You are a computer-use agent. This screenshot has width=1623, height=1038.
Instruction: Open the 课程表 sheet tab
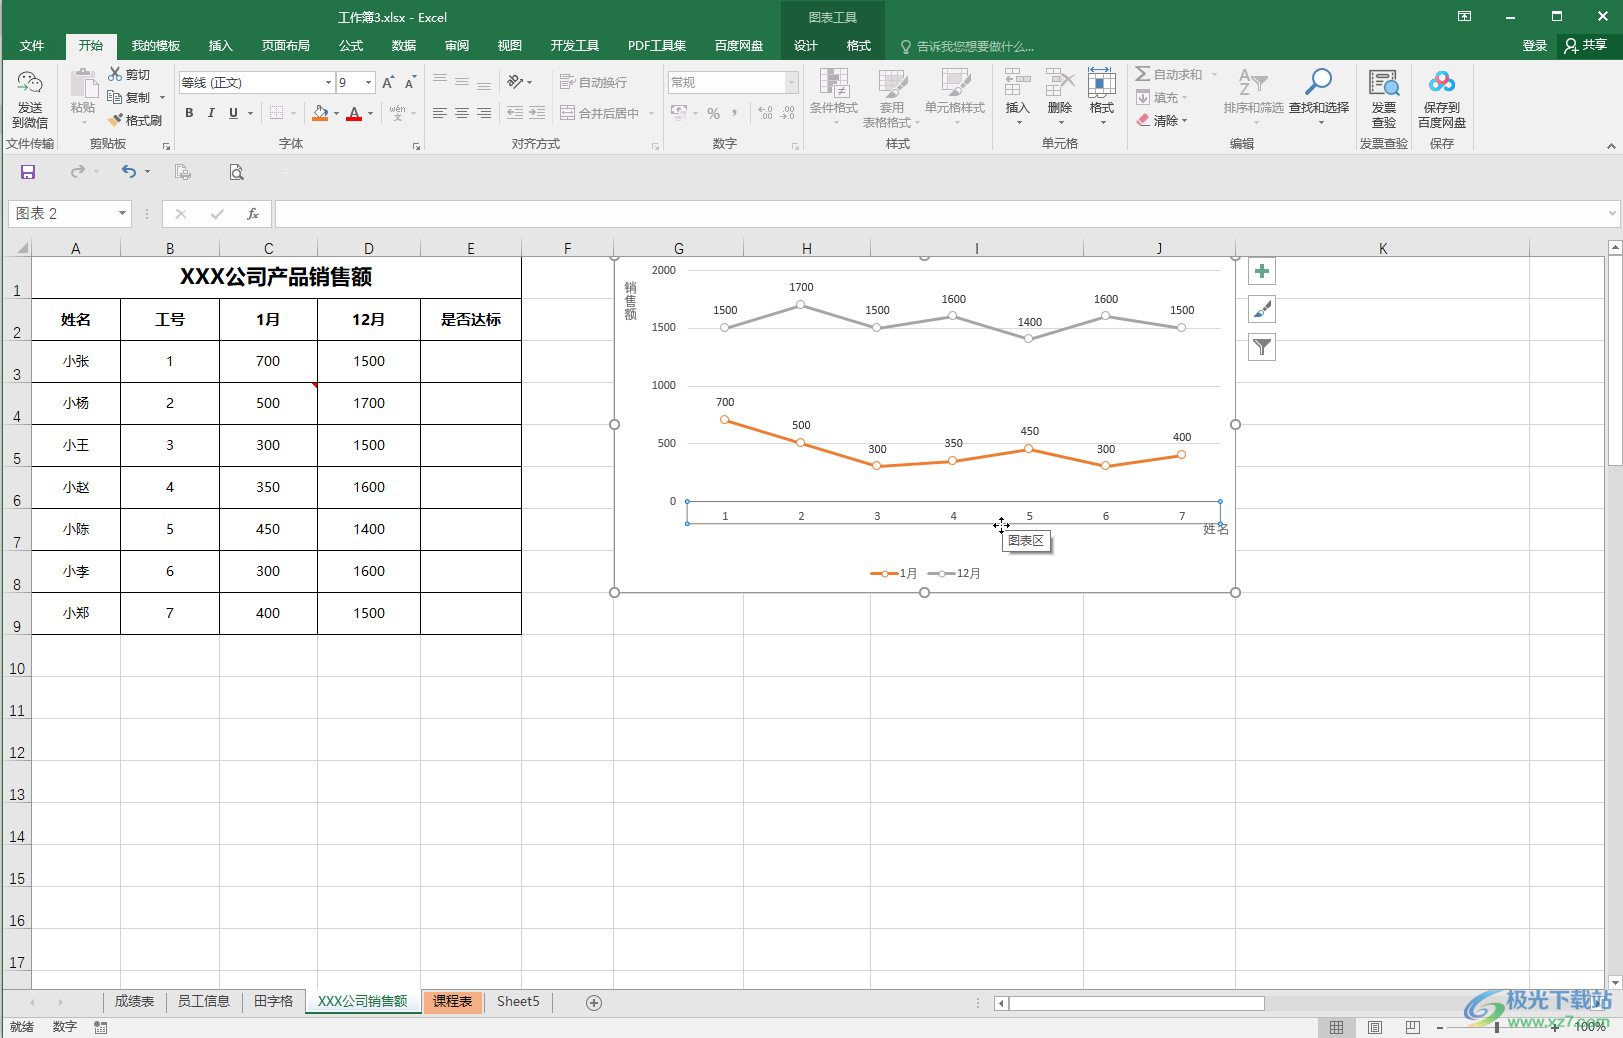point(453,1002)
